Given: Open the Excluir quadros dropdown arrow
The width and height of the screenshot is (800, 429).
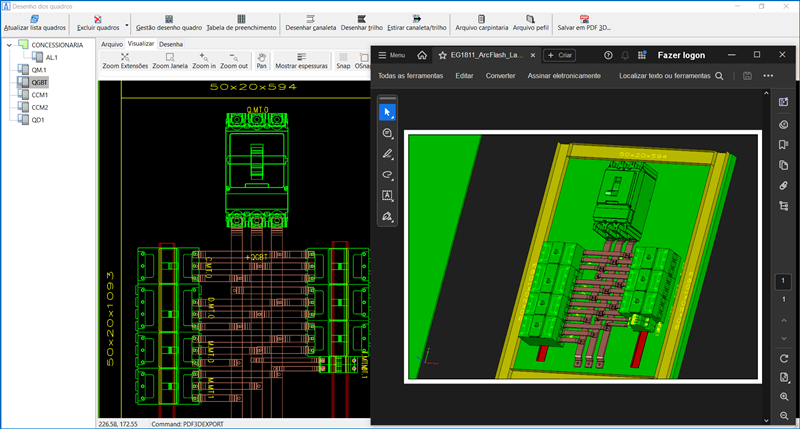Looking at the screenshot, I should pos(127,23).
